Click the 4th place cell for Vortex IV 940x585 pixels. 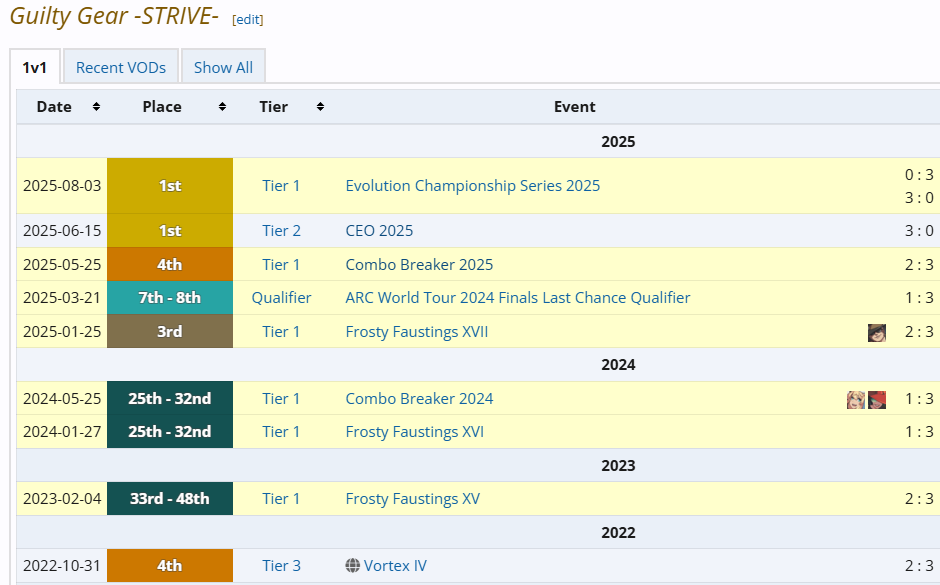[x=170, y=565]
